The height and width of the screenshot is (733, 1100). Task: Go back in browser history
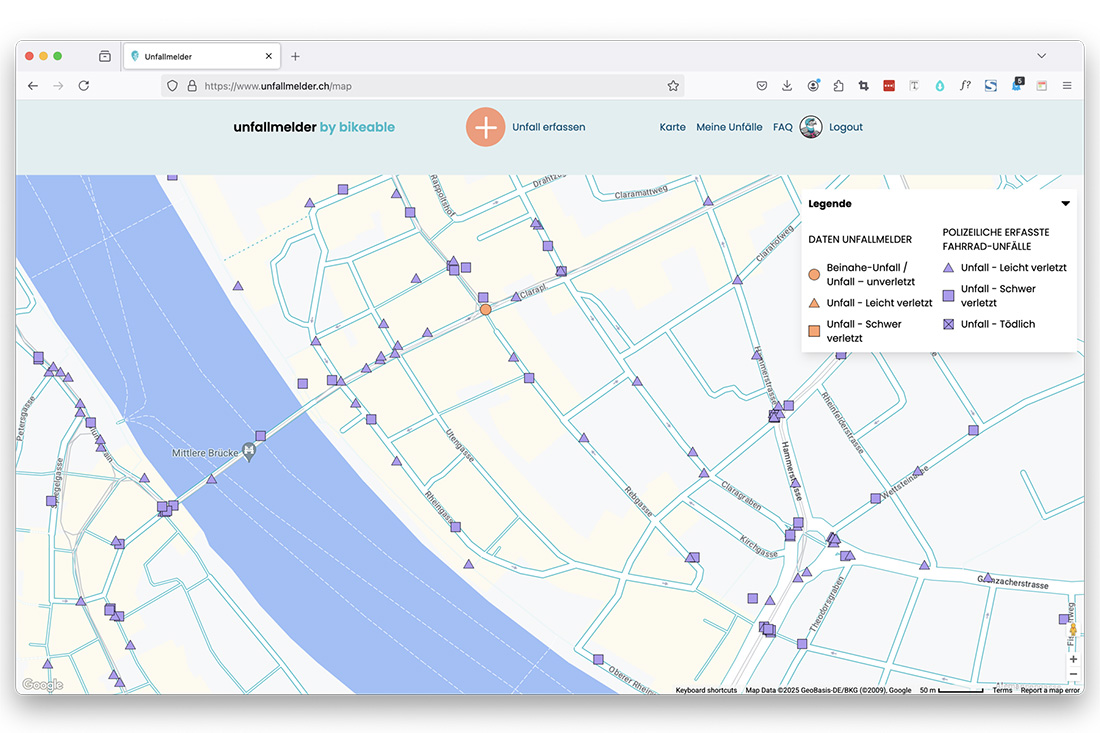[x=33, y=86]
